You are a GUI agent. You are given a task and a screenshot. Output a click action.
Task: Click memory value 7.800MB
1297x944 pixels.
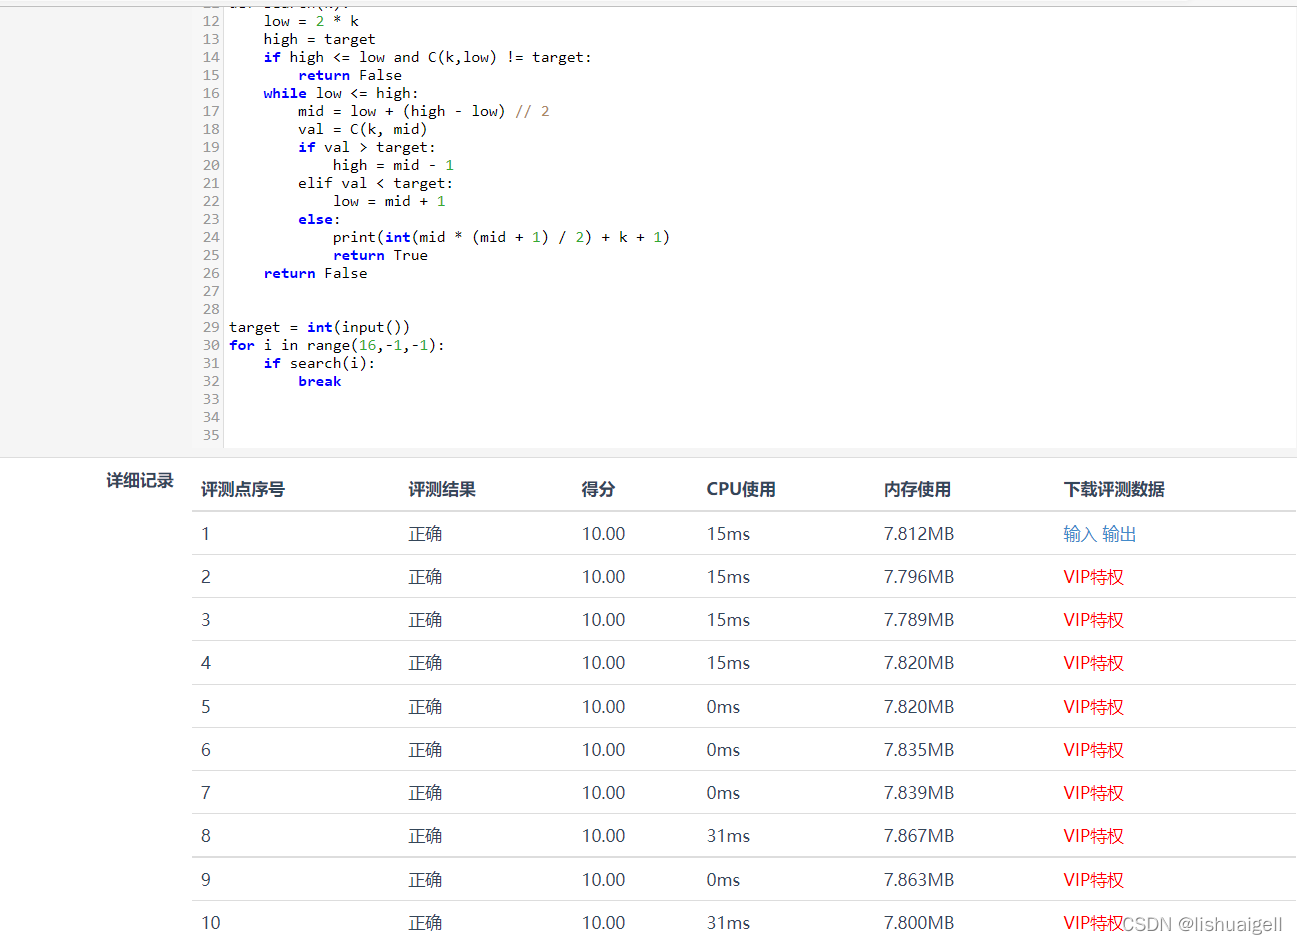tap(919, 923)
